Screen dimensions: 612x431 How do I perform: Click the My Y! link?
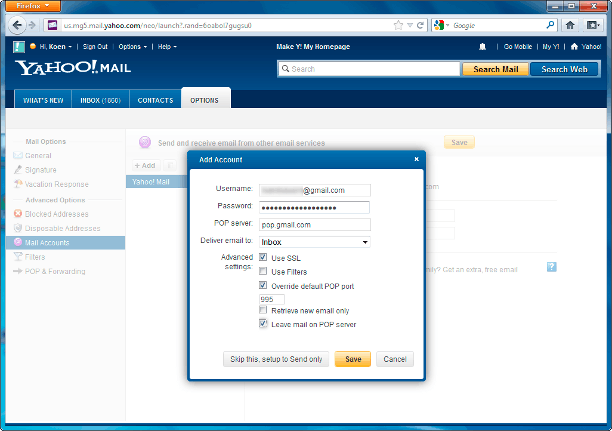551,47
